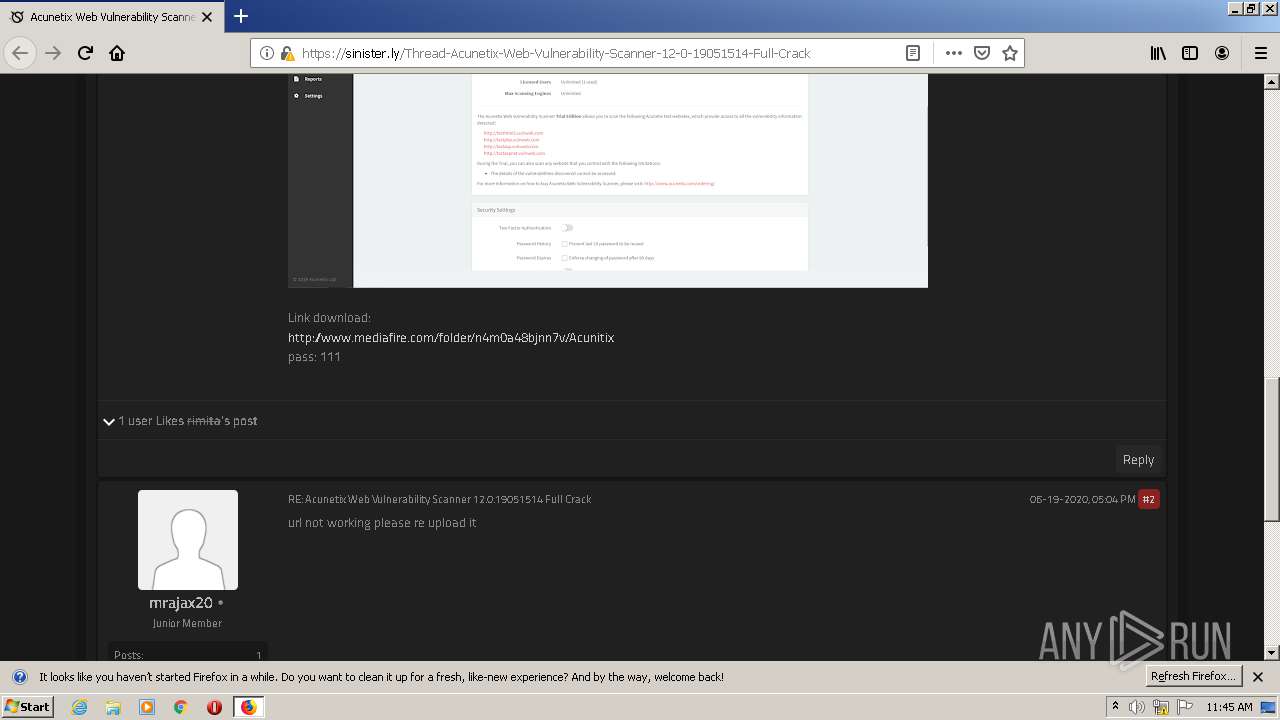Click the post date 05-19-2020, 05:04 PM
1280x720 pixels.
(x=1082, y=499)
